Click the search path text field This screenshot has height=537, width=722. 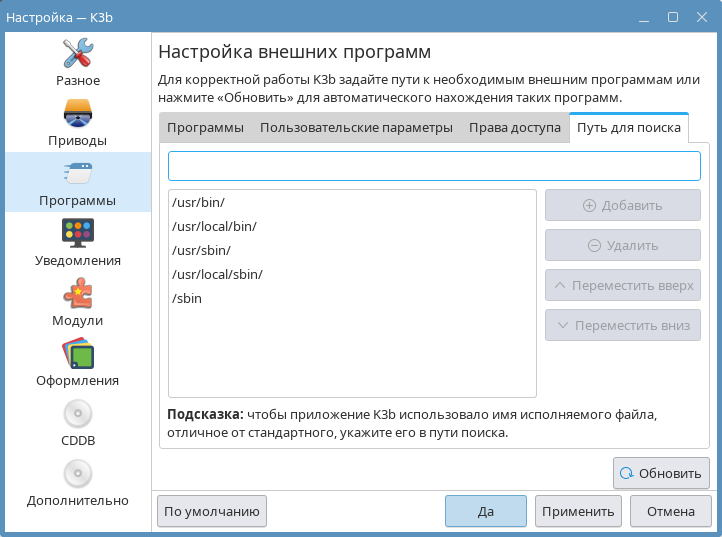[434, 166]
